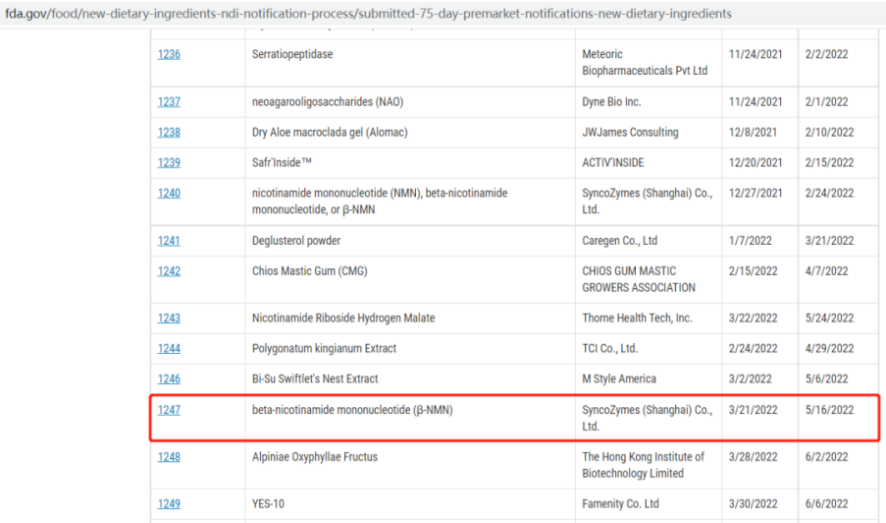Select the date 3/2/2022
This screenshot has width=886, height=523.
[x=750, y=379]
